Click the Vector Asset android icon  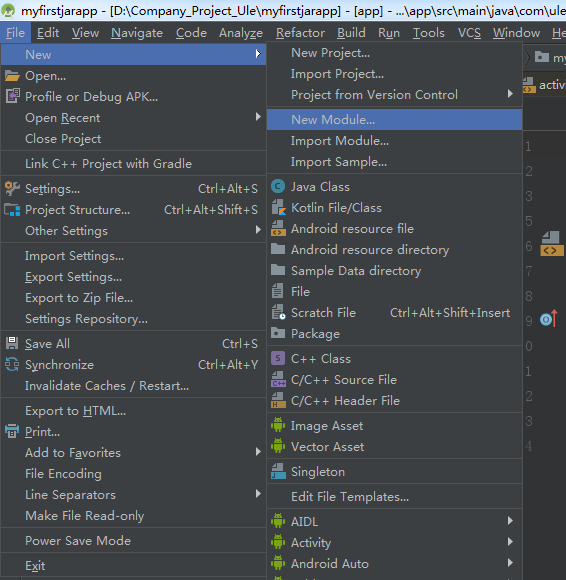278,446
